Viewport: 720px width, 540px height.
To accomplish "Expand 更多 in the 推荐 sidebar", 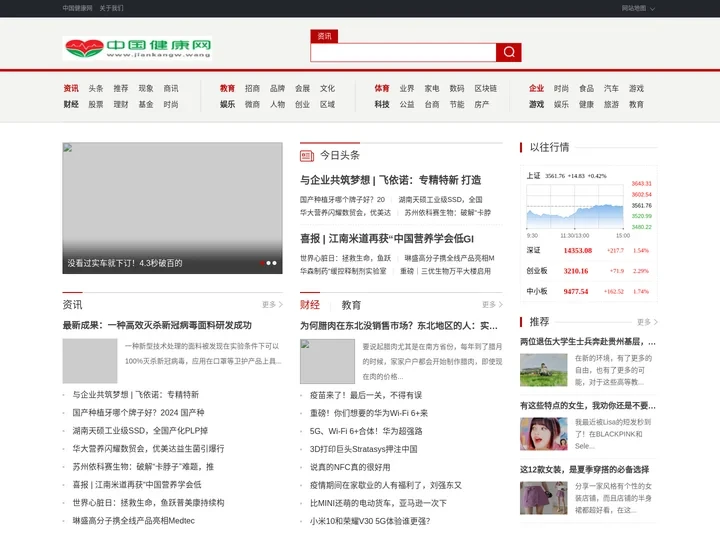I will point(647,322).
